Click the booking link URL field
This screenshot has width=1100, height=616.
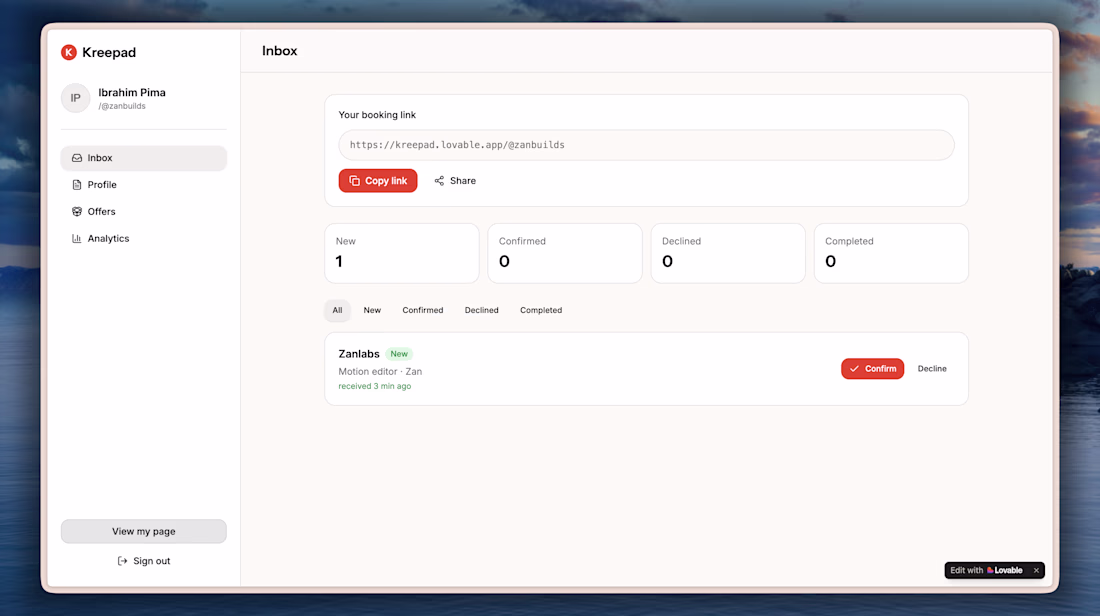[x=646, y=145]
